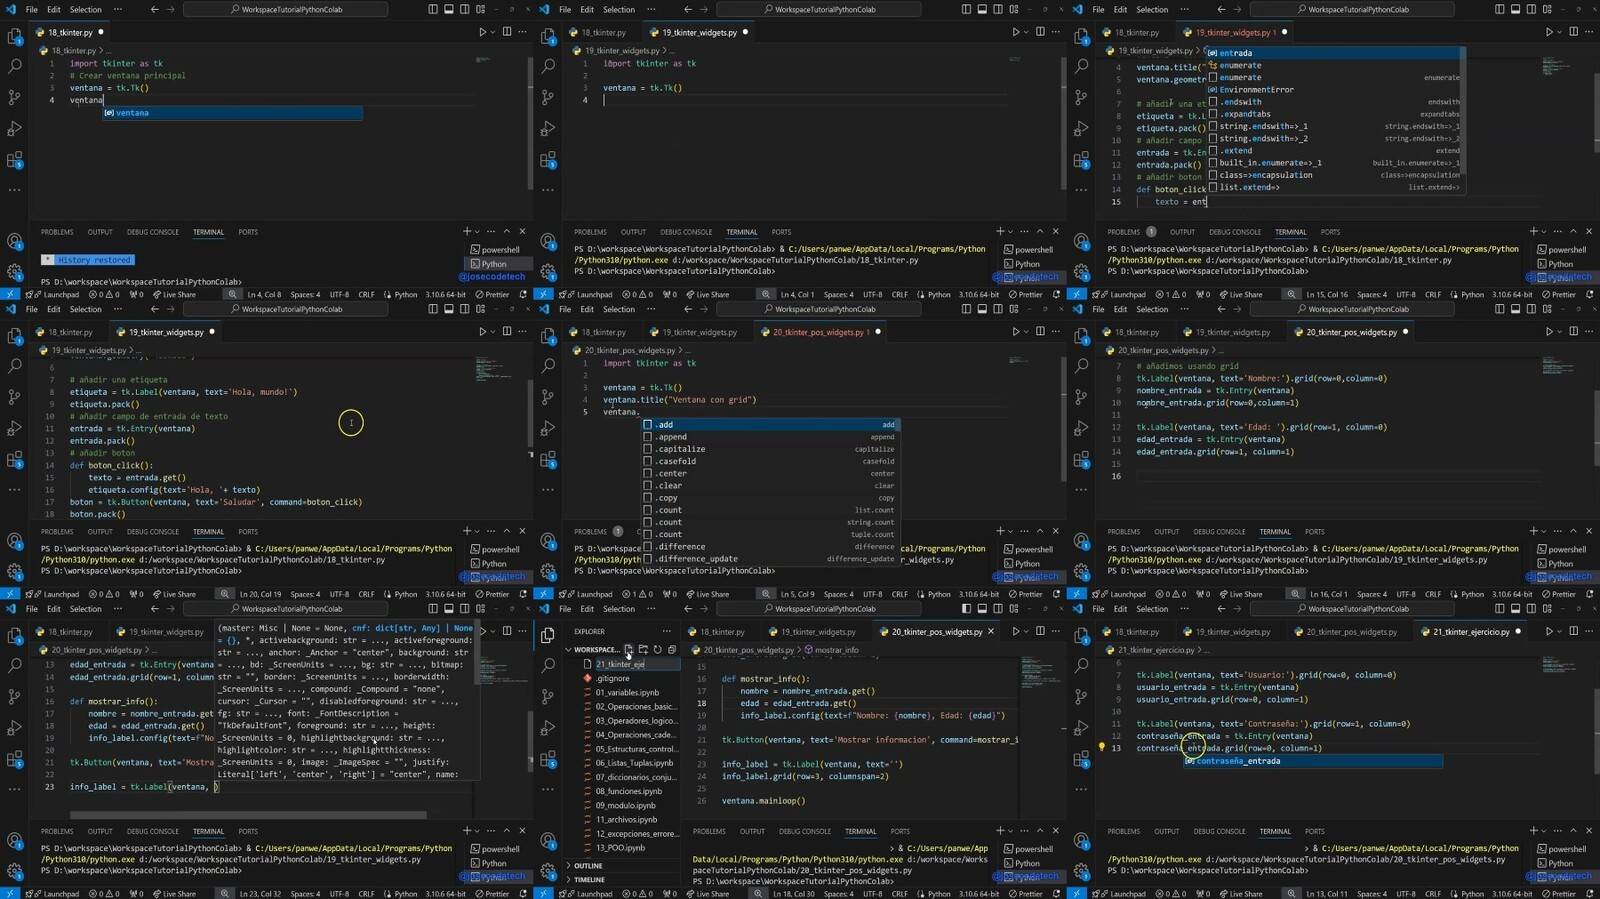Click go back arrow in Ln 4, Col 8 window
This screenshot has width=1600, height=899.
(154, 9)
